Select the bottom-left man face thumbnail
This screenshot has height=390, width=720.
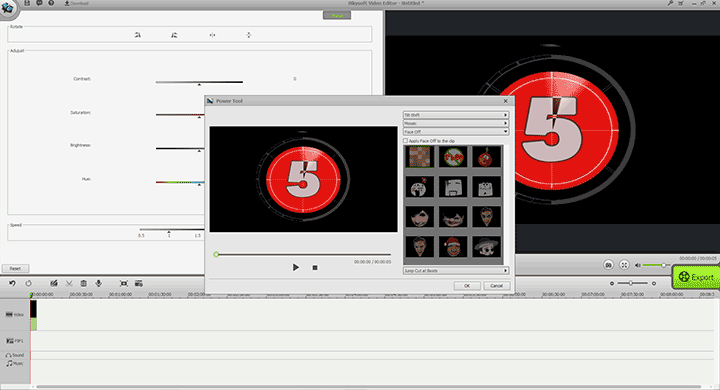coord(420,247)
